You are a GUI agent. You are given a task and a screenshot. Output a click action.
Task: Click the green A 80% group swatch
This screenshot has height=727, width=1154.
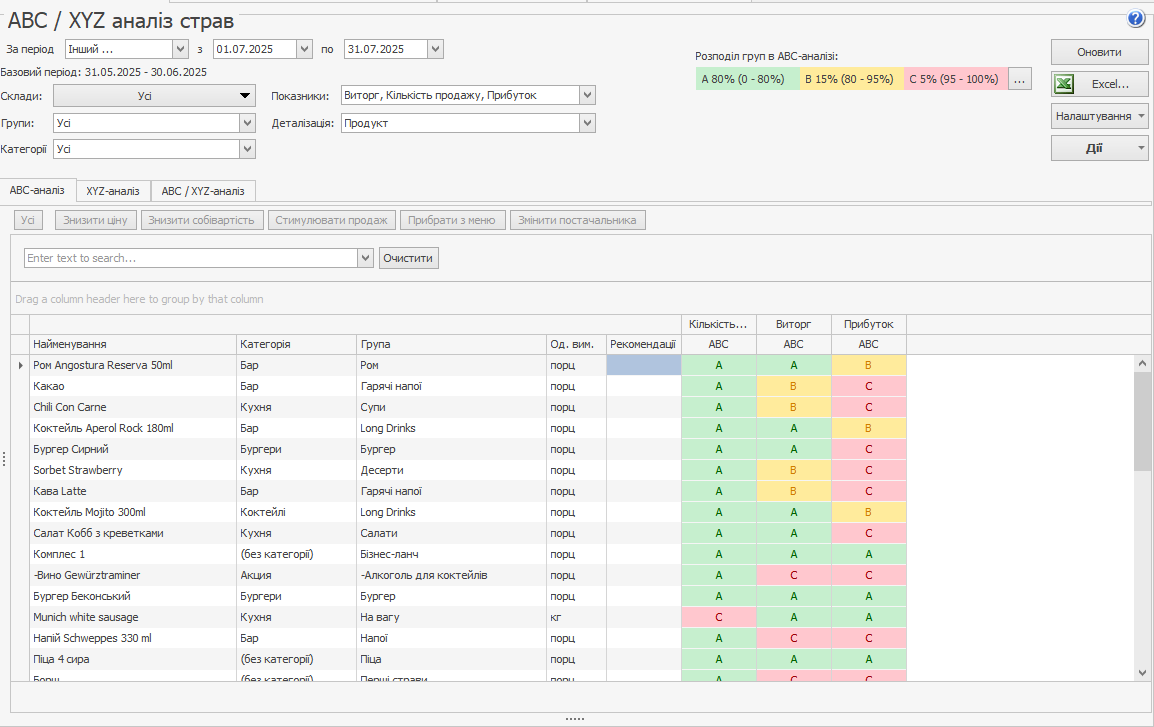coord(746,79)
